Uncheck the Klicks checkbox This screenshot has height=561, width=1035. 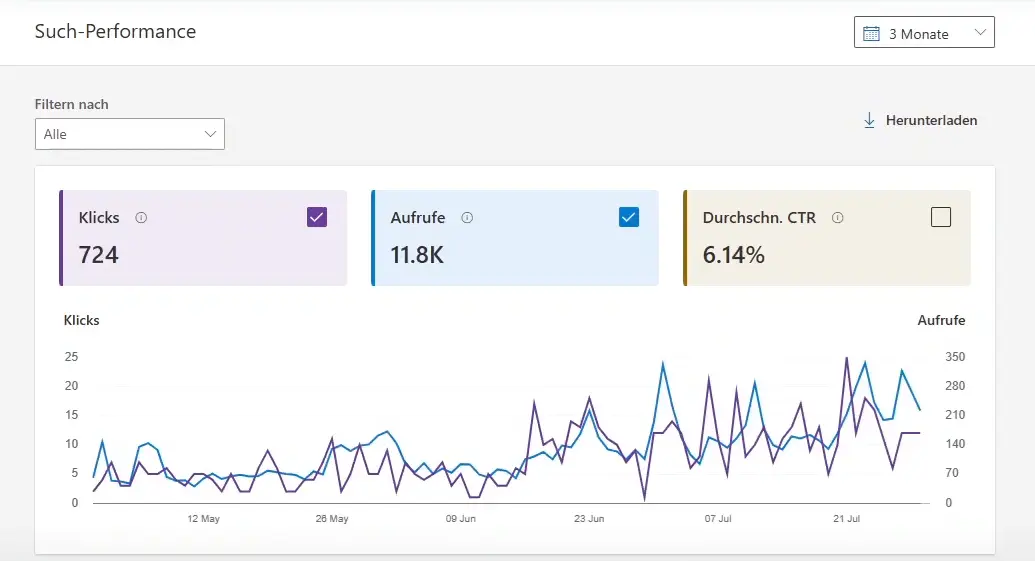click(317, 217)
